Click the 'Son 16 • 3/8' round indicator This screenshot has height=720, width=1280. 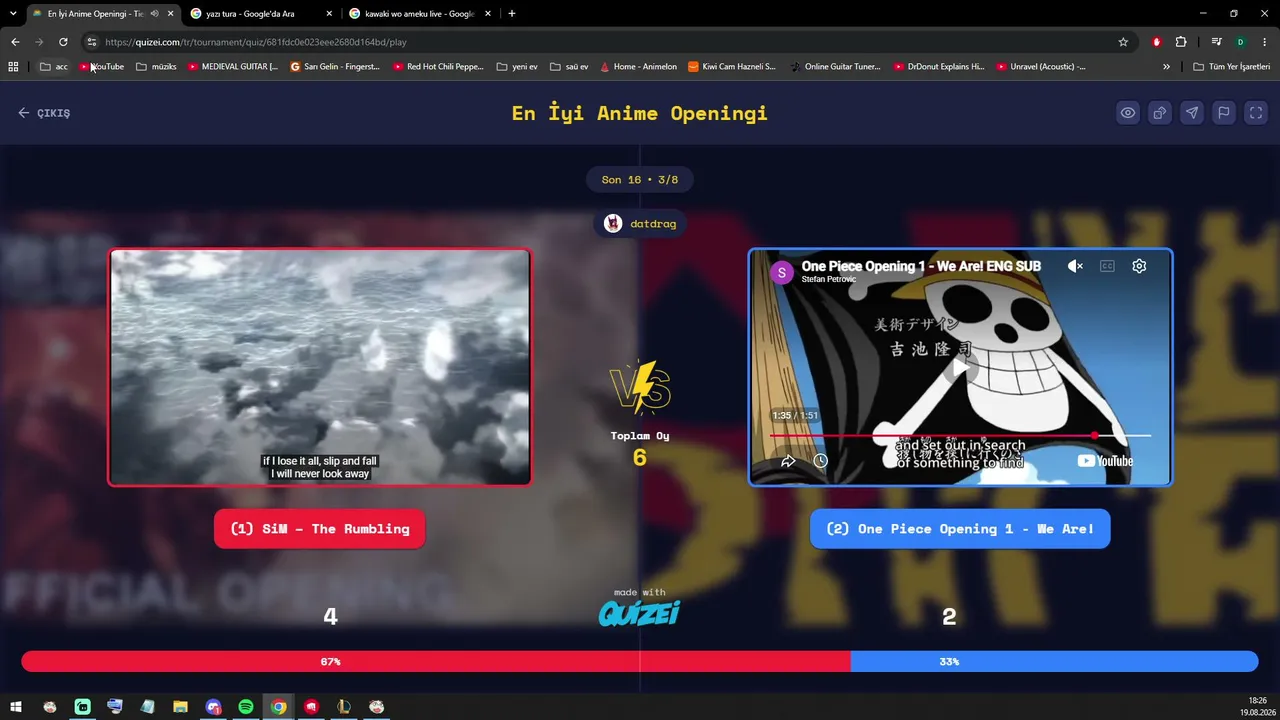(640, 180)
